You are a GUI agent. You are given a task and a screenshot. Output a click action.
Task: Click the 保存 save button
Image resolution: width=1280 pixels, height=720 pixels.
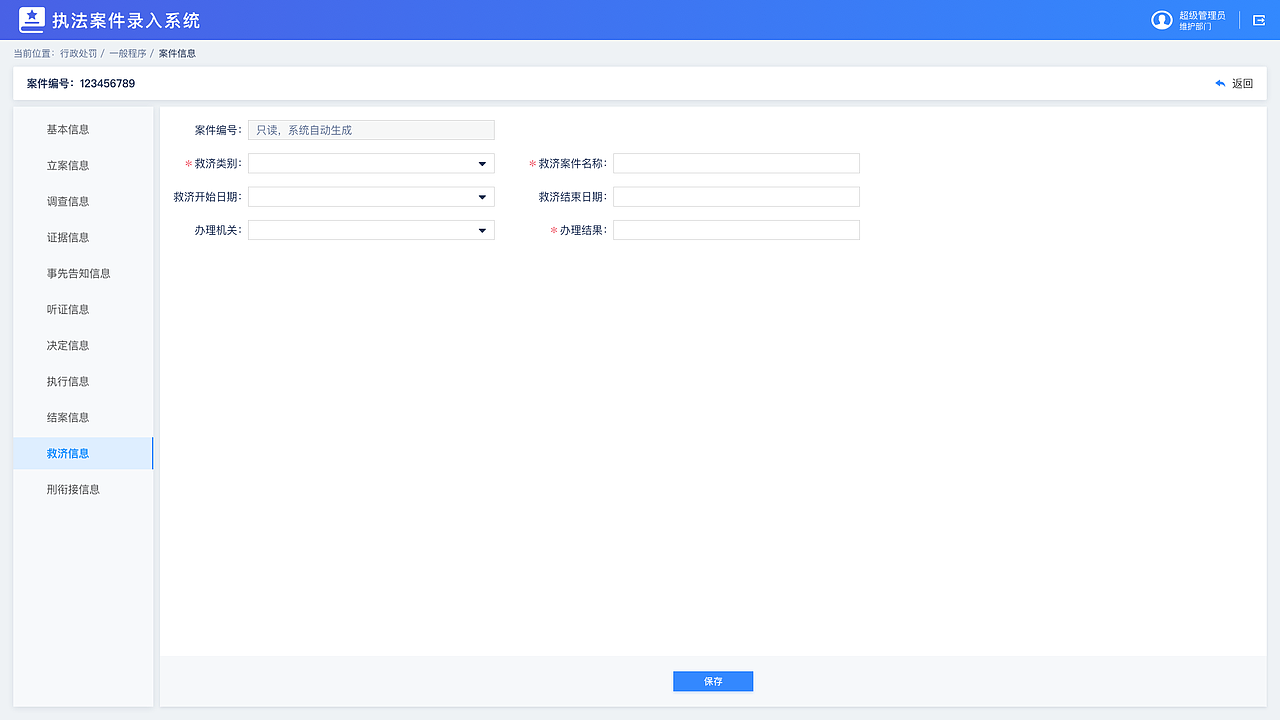click(x=713, y=681)
